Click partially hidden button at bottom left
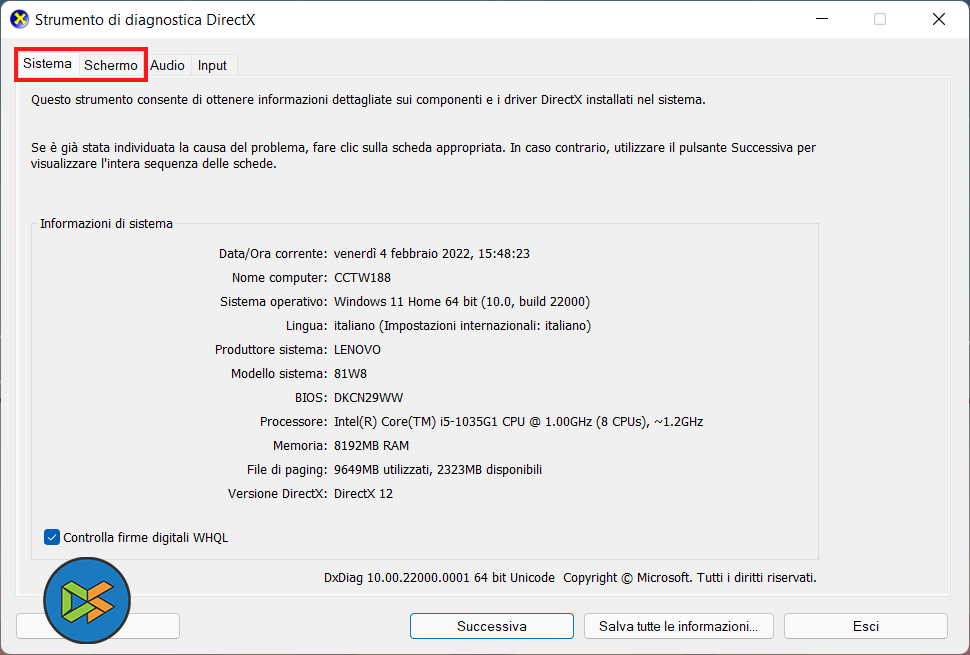Screen dimensions: 970x655 tap(155, 626)
